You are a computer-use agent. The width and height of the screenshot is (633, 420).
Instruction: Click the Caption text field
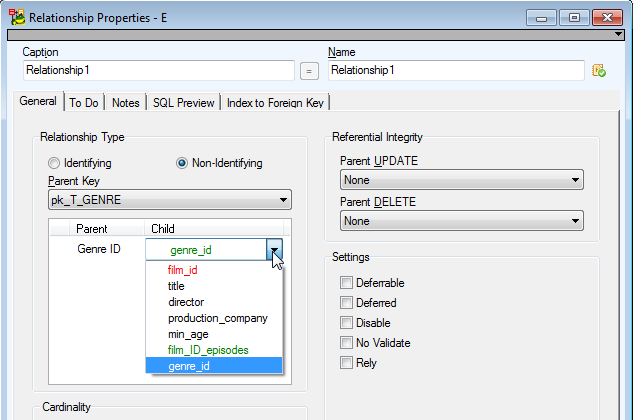click(158, 70)
